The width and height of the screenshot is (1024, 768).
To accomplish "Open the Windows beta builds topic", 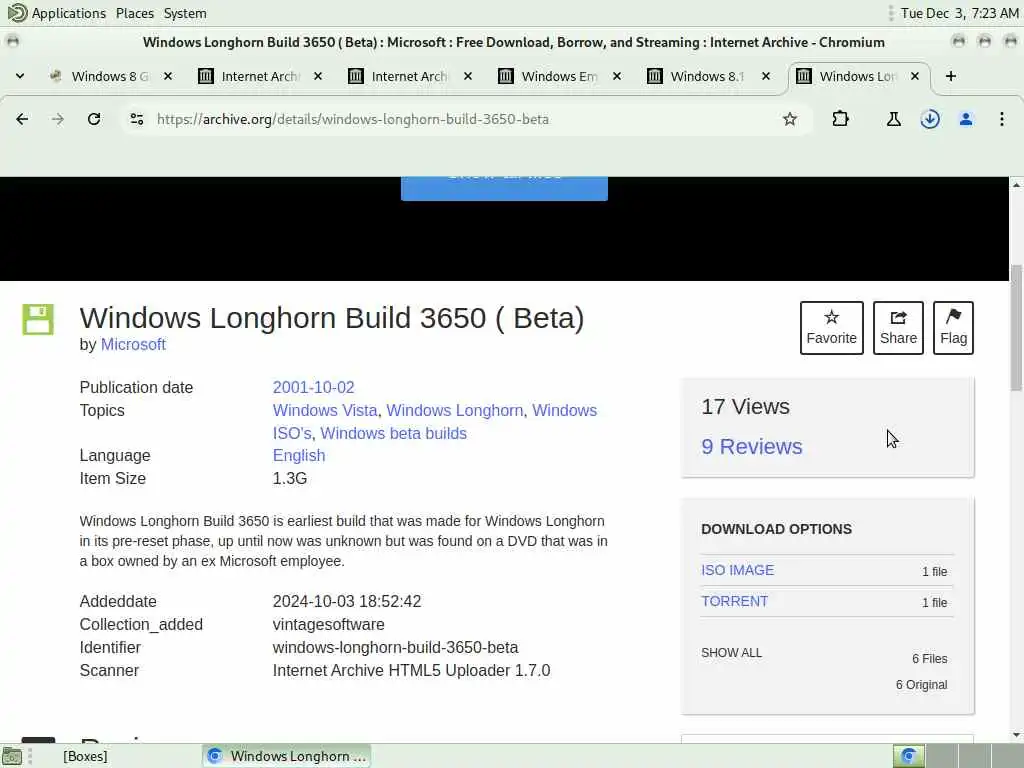I will [x=393, y=433].
